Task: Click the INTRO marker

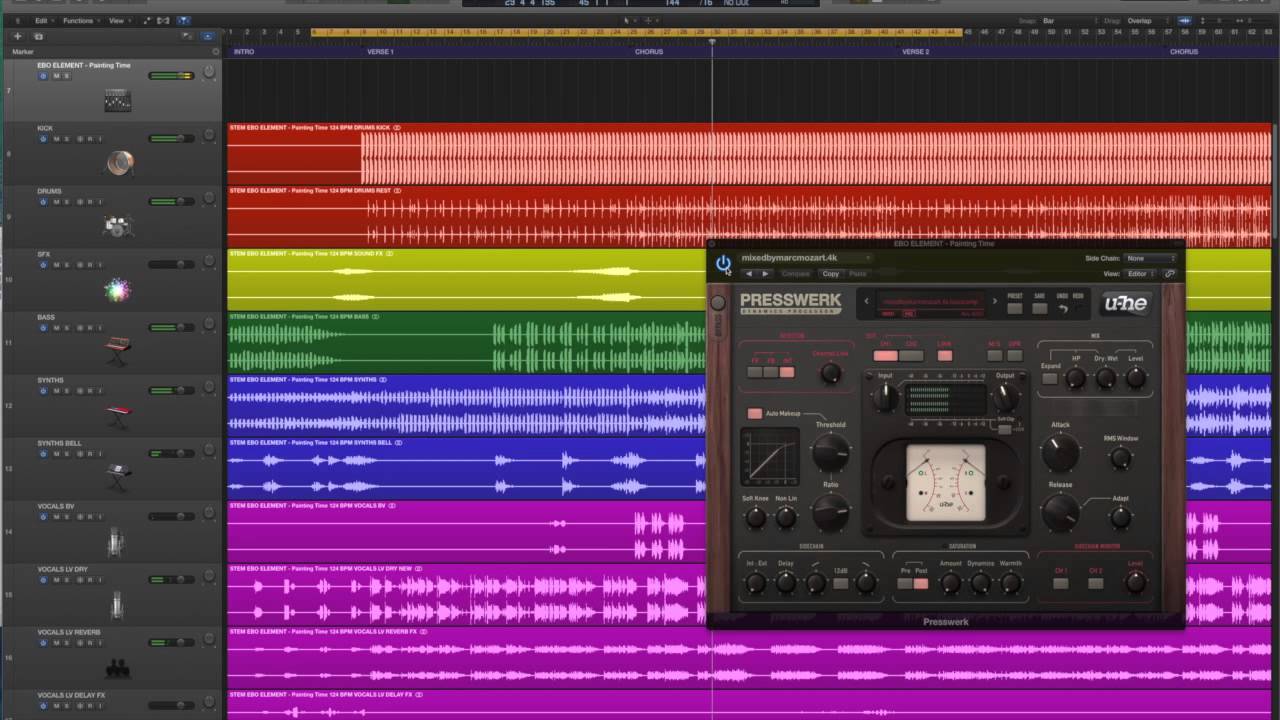Action: pos(243,51)
